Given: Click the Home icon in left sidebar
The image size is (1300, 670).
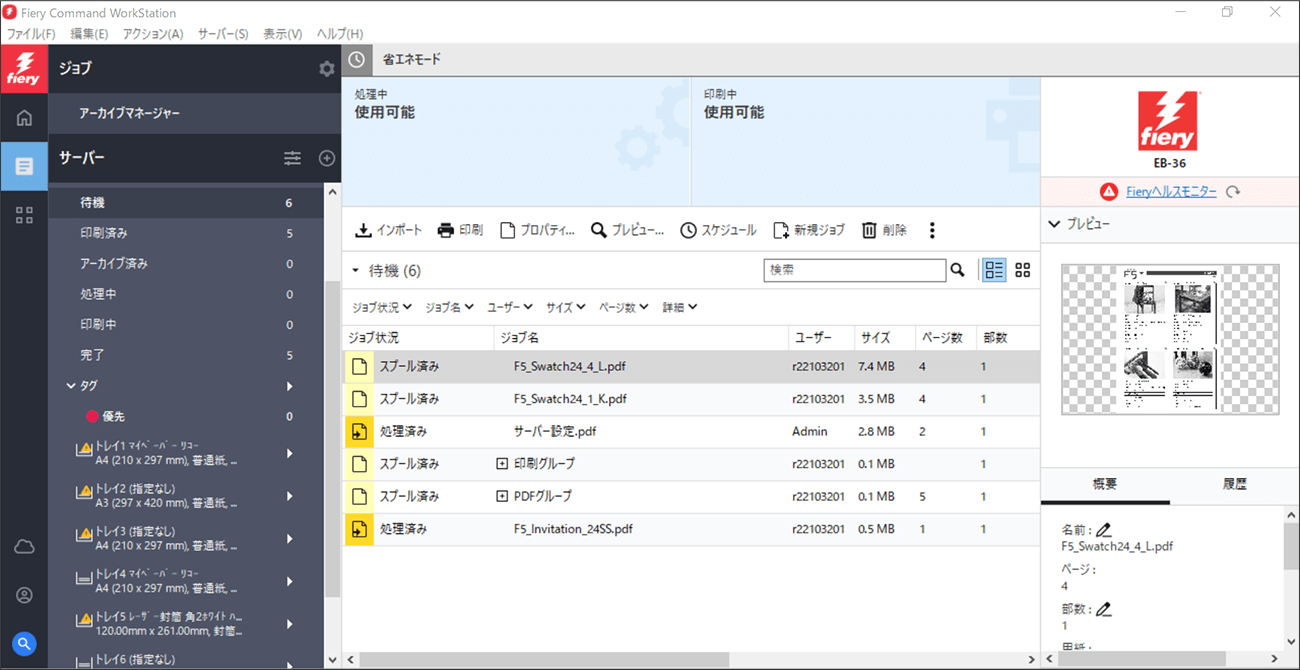Looking at the screenshot, I should tap(24, 118).
